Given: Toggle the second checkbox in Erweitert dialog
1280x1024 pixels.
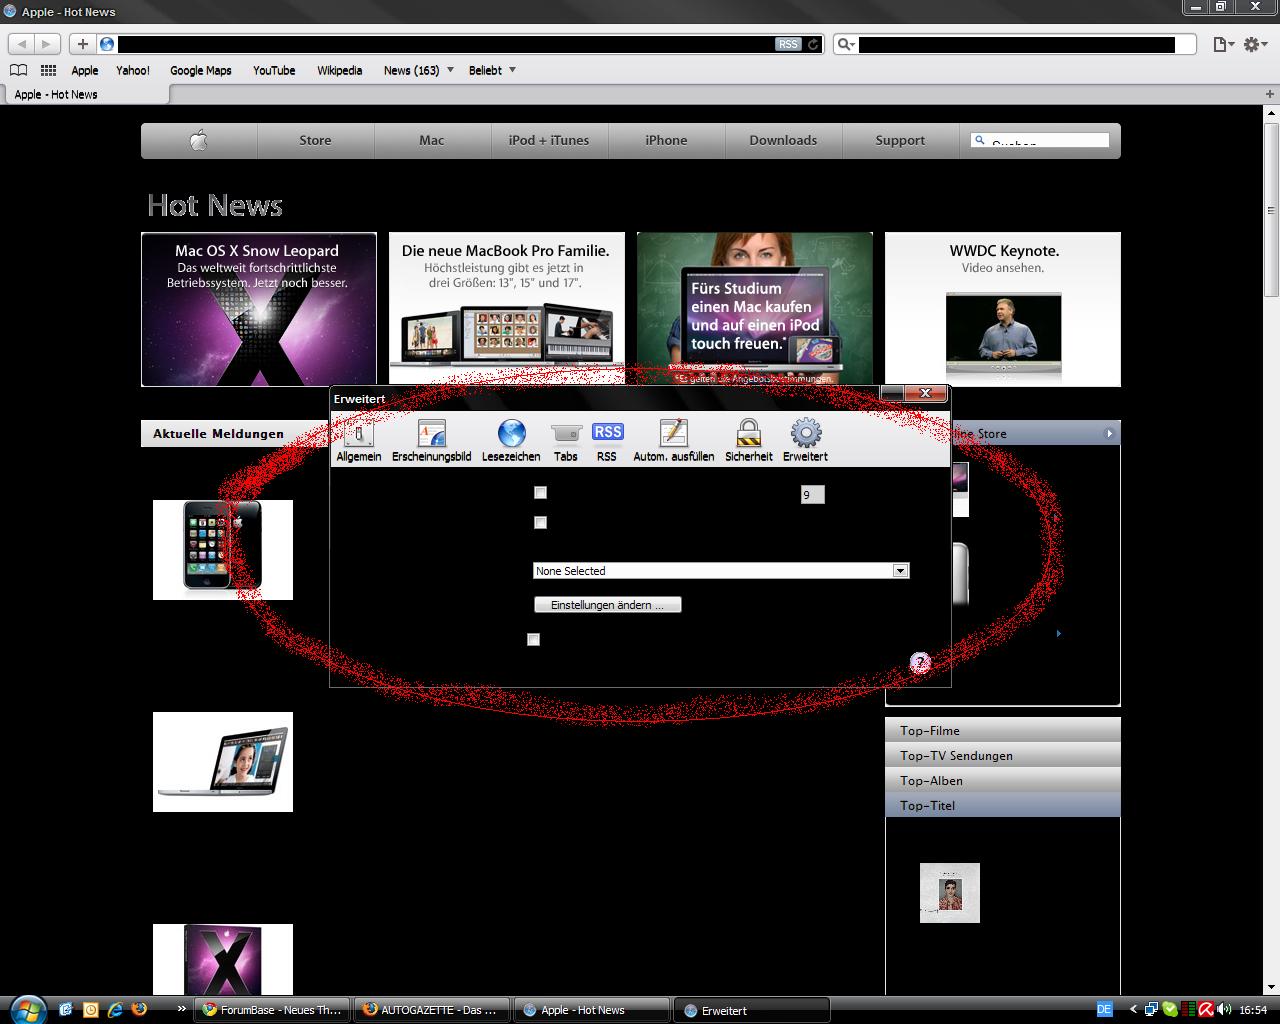Looking at the screenshot, I should pyautogui.click(x=540, y=522).
